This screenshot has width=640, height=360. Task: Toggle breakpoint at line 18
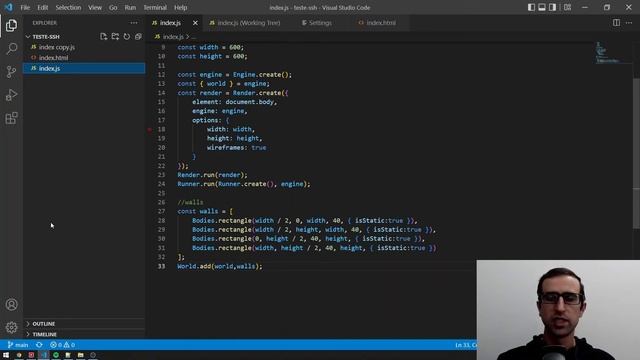pos(150,129)
